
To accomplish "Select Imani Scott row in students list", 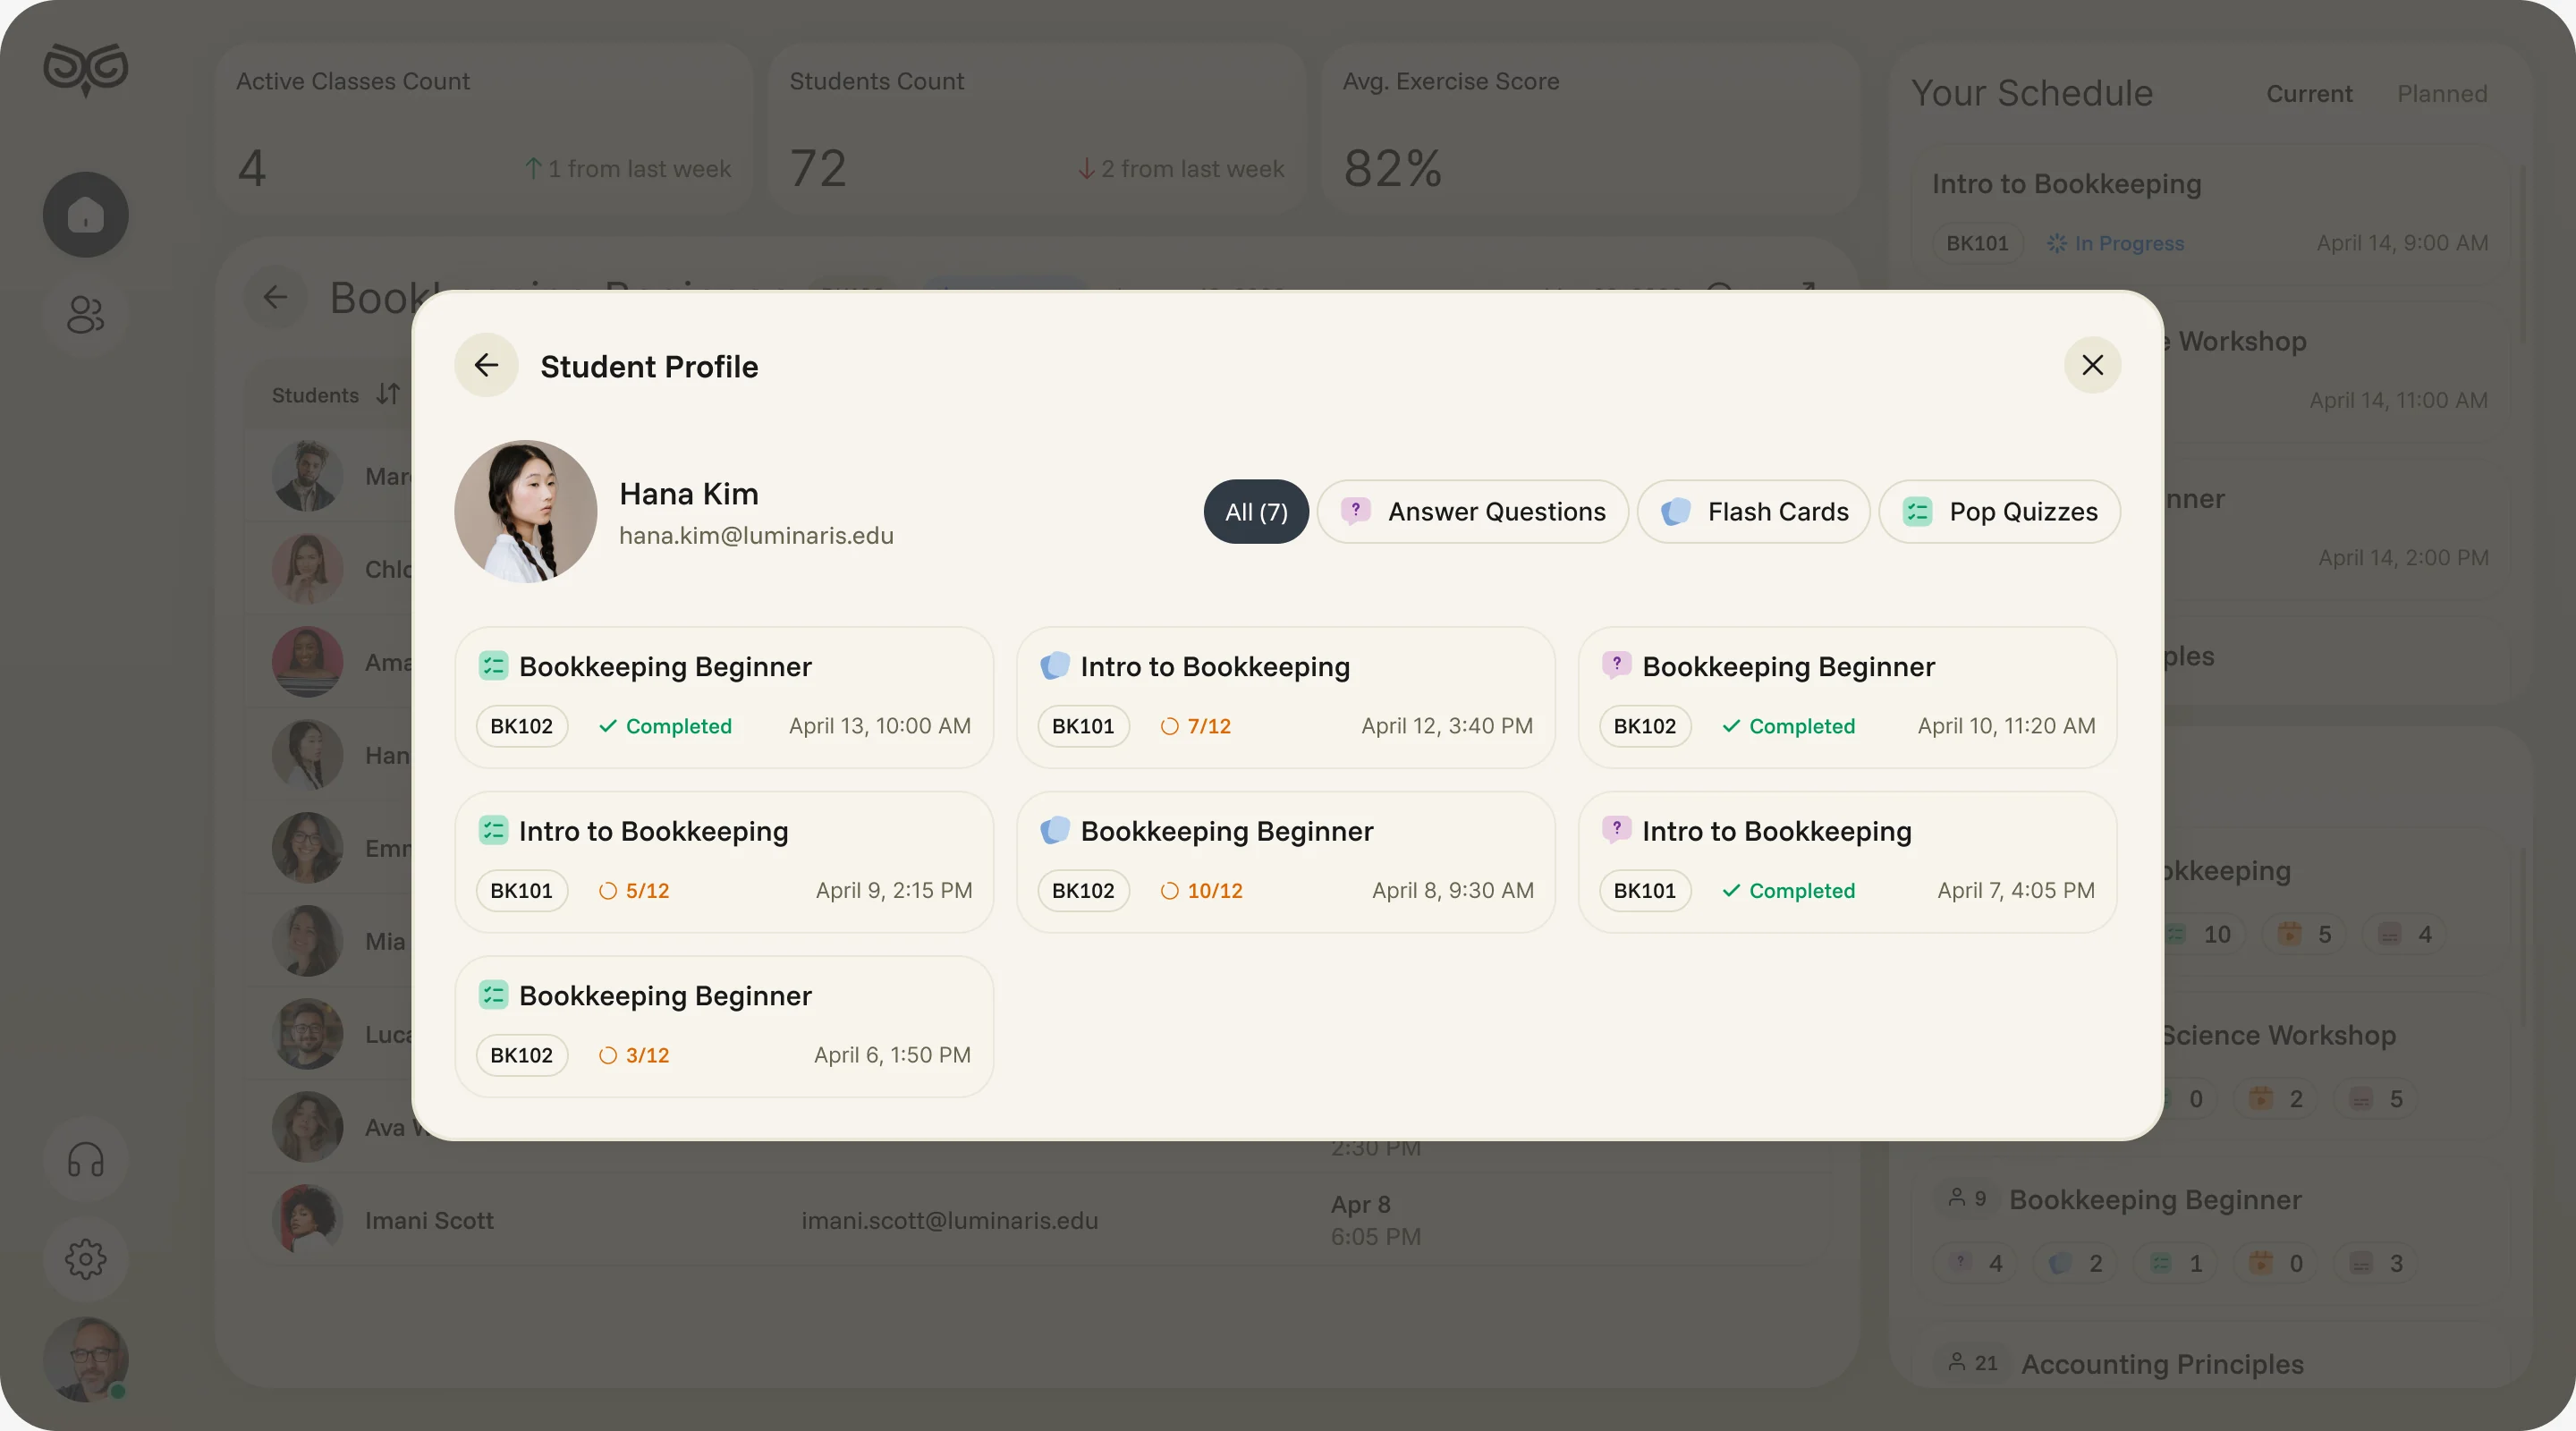I will tap(1038, 1220).
